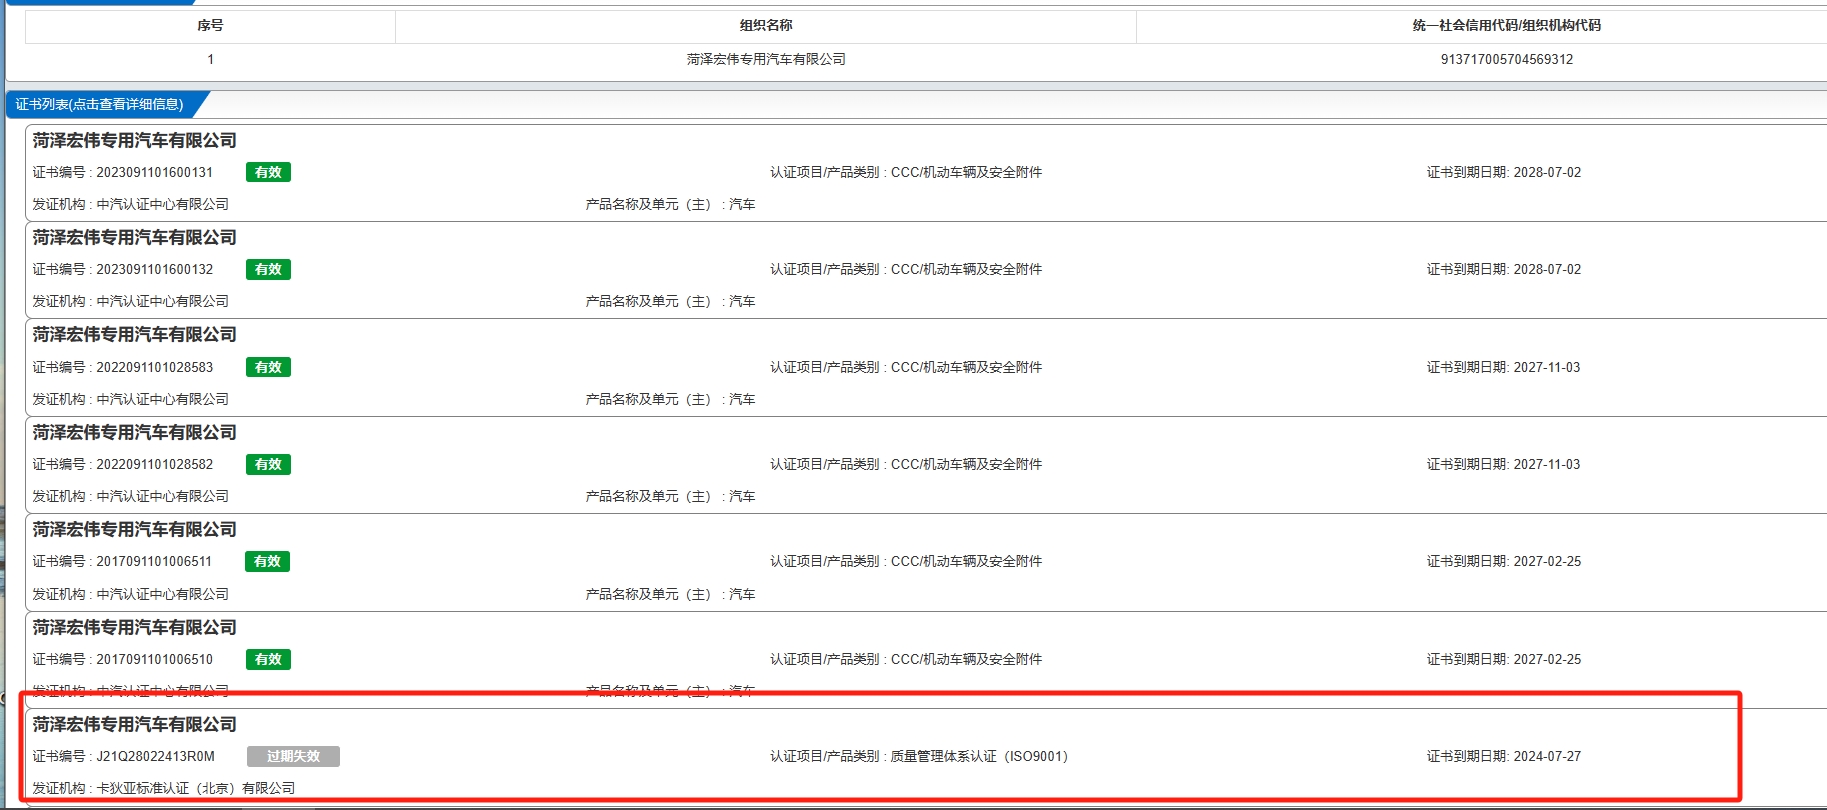The width and height of the screenshot is (1827, 810).
Task: Click CCC/机动车辆及安全附件 text for certificate 2017091101006511
Action: click(x=966, y=561)
